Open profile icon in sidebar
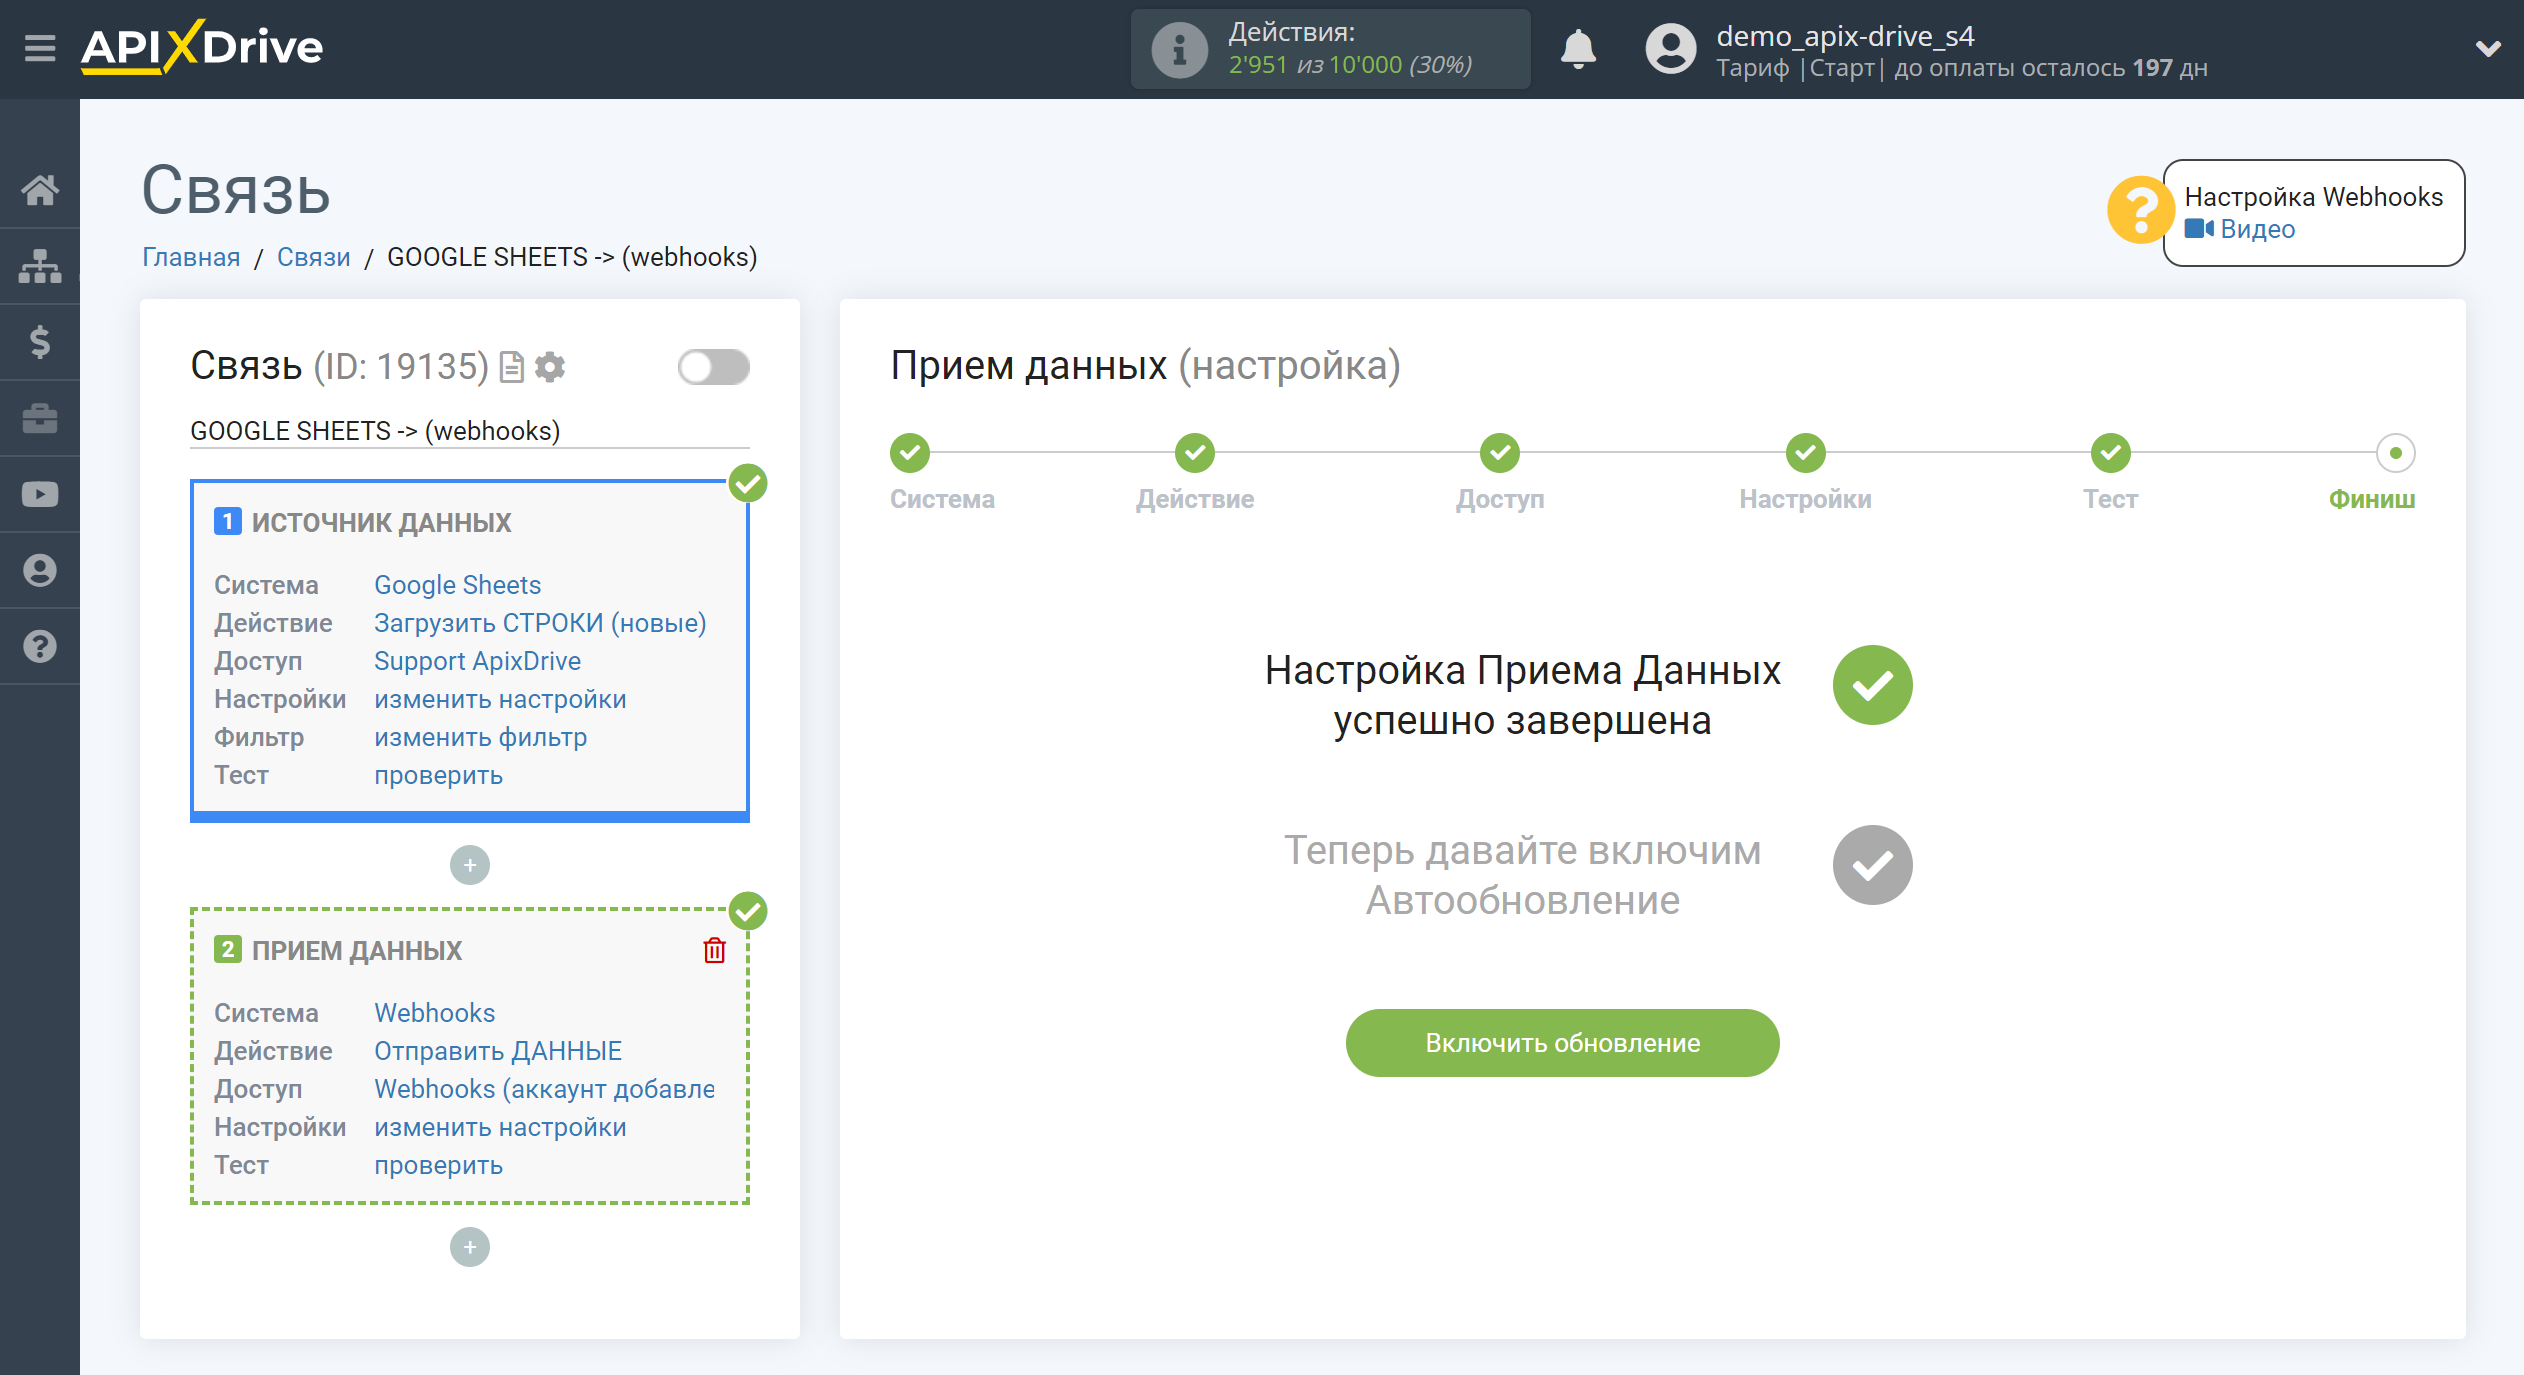 (40, 570)
